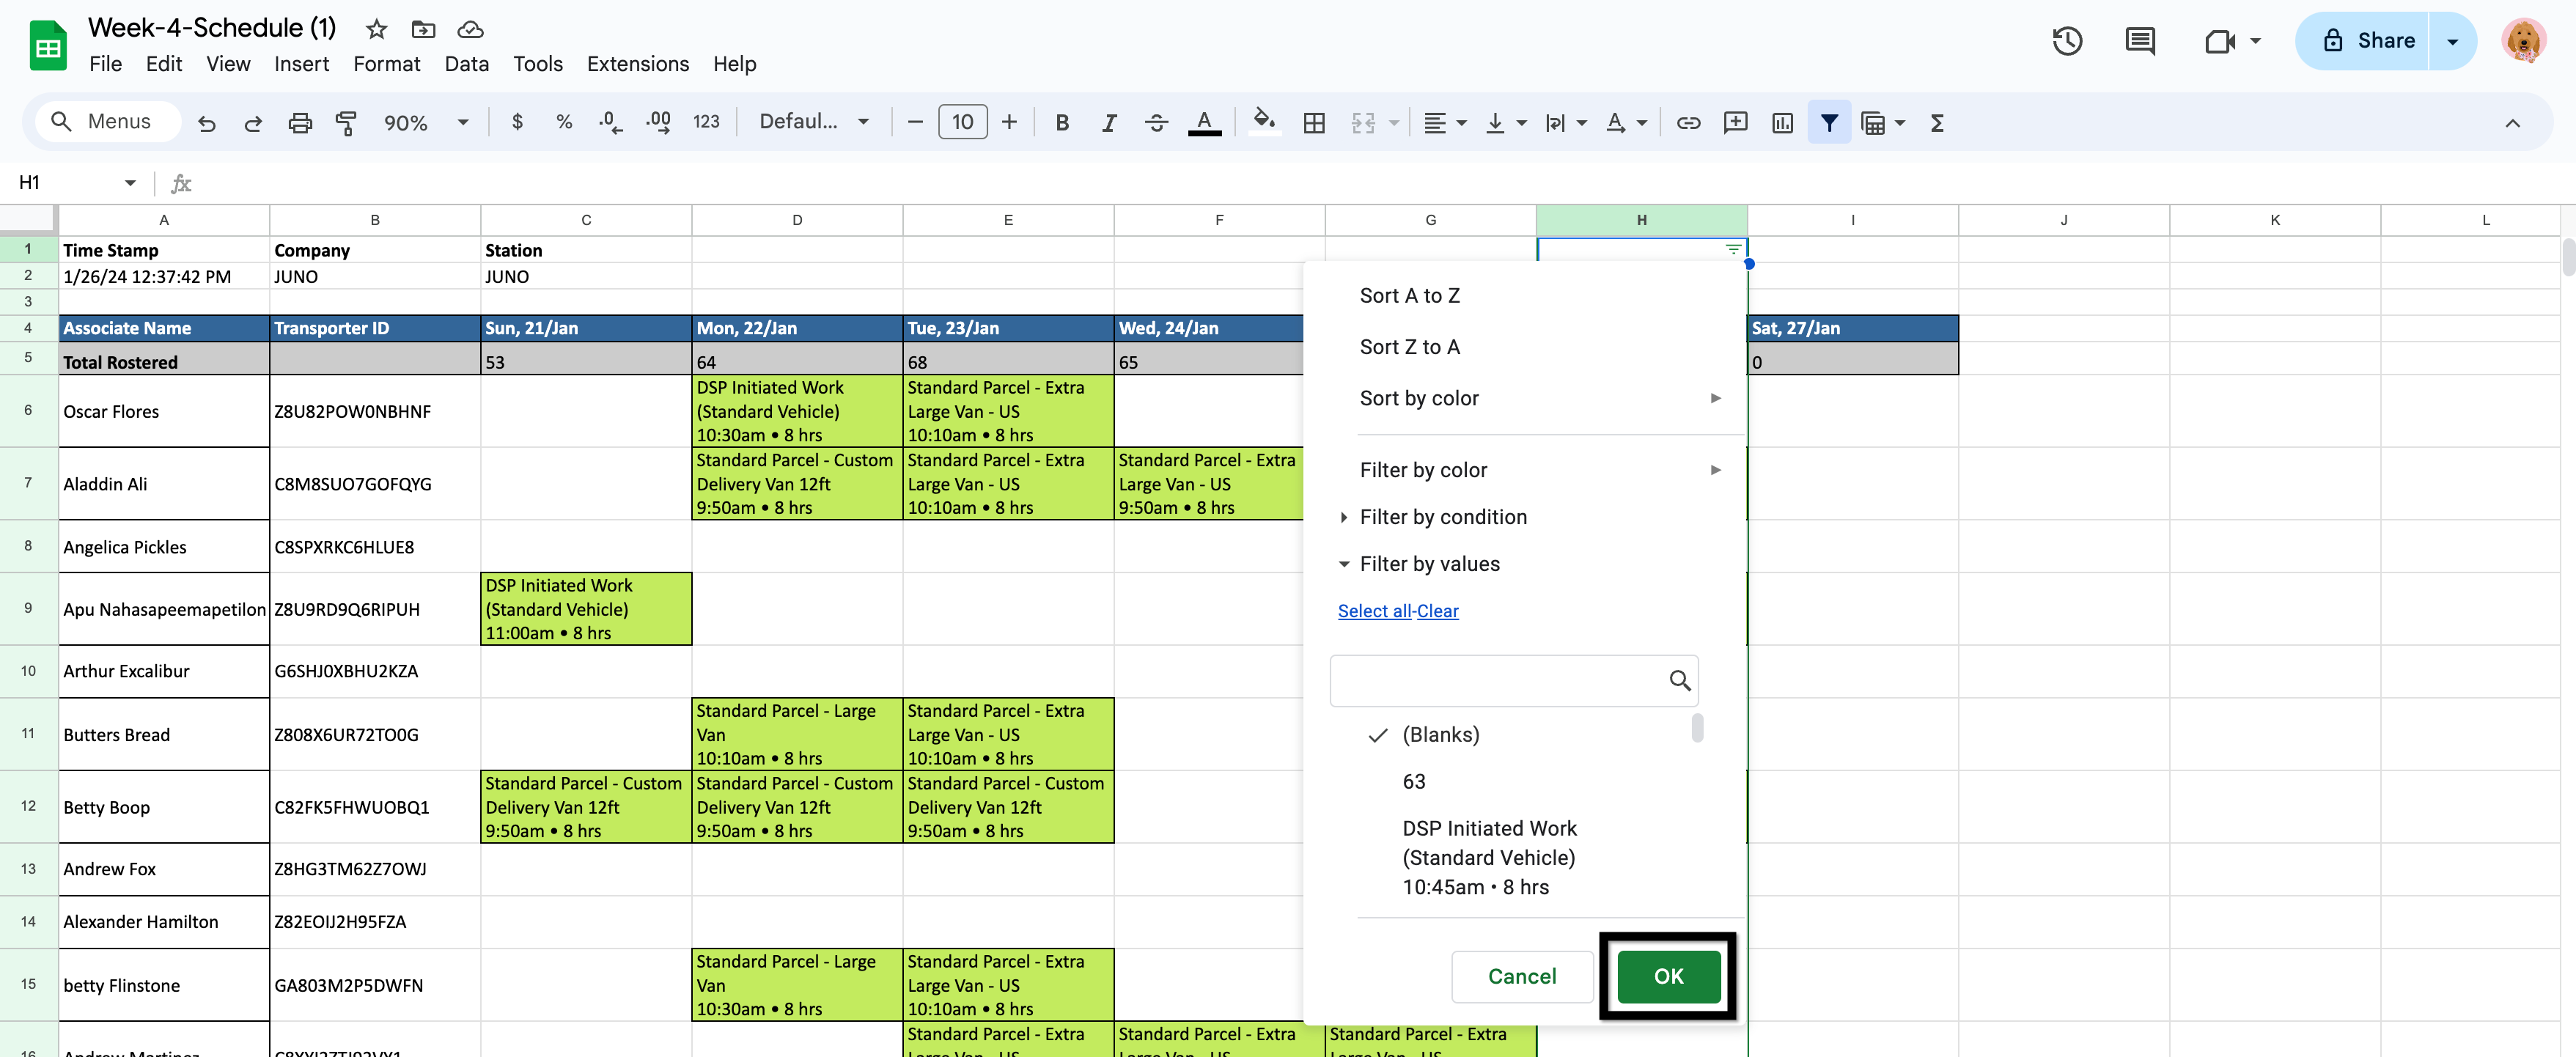Open version history clock icon
Image resolution: width=2576 pixels, height=1057 pixels.
[x=2067, y=41]
